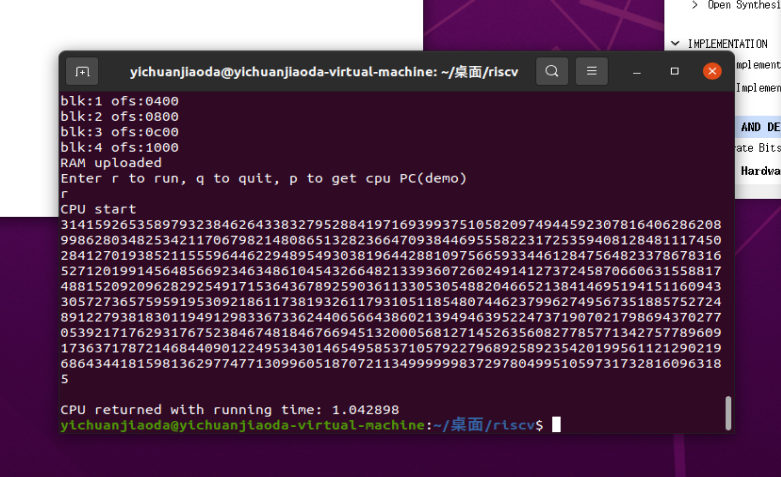This screenshot has width=781, height=477.
Task: Expand Open Synthesized Design in Vivado
Action: (x=695, y=5)
